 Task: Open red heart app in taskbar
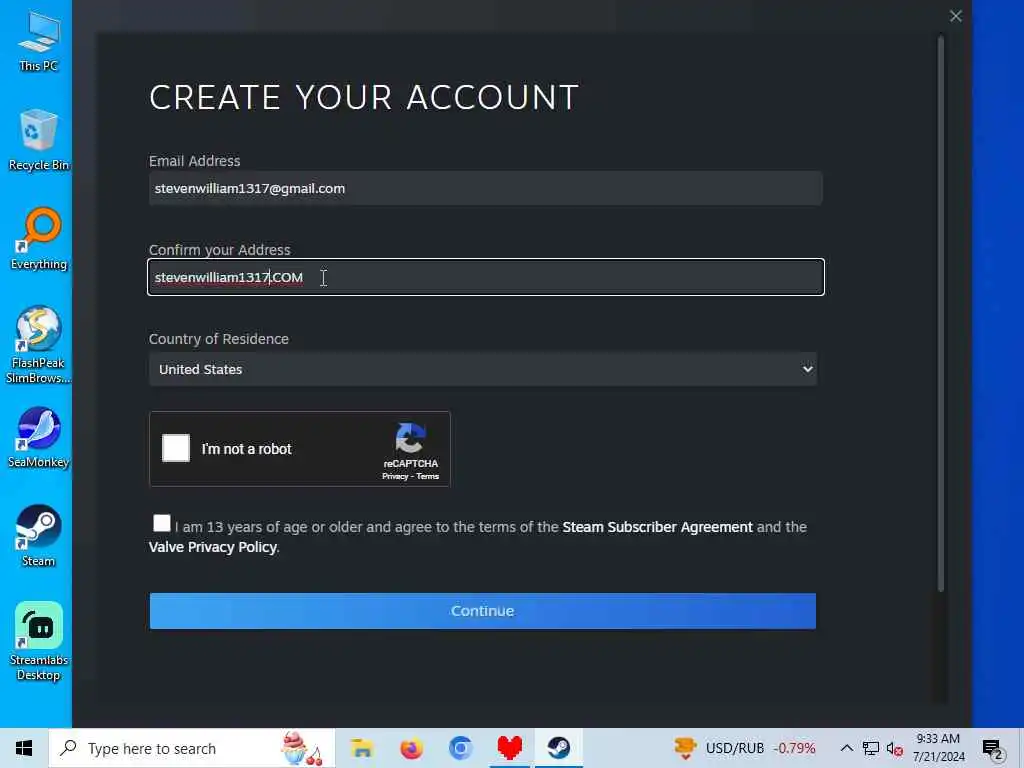(x=509, y=748)
